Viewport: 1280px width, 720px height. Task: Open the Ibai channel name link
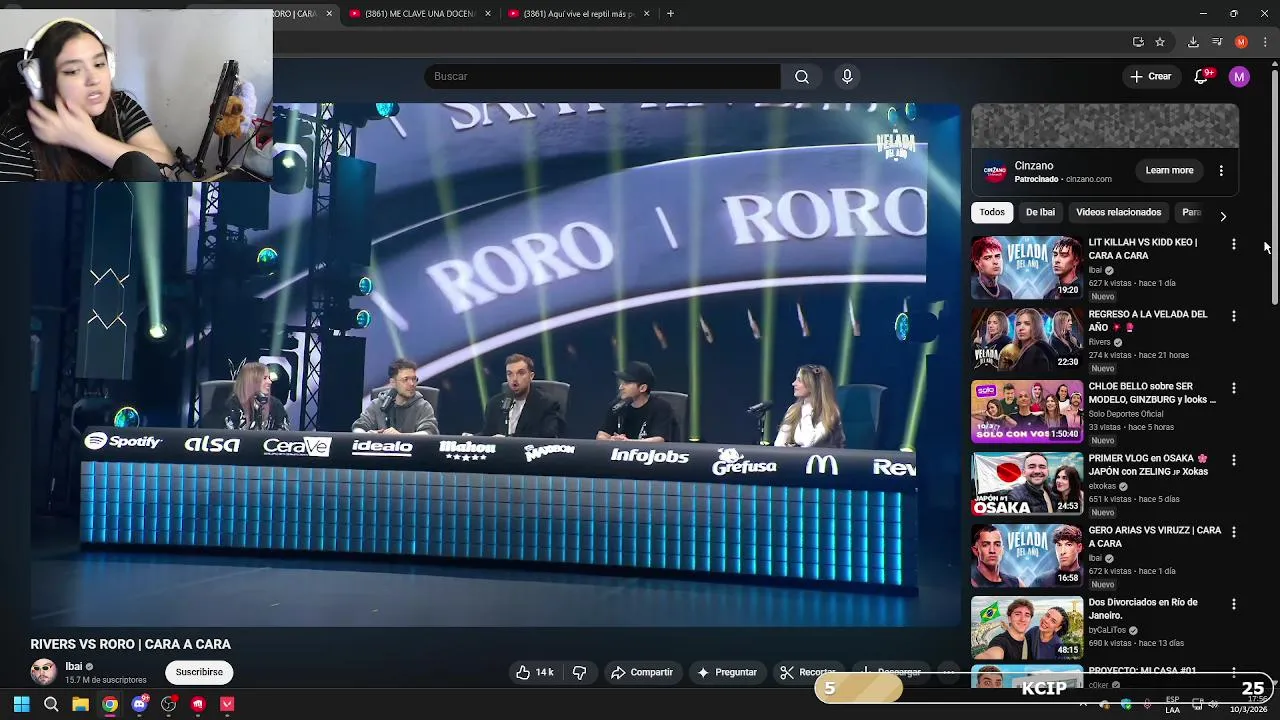point(74,666)
